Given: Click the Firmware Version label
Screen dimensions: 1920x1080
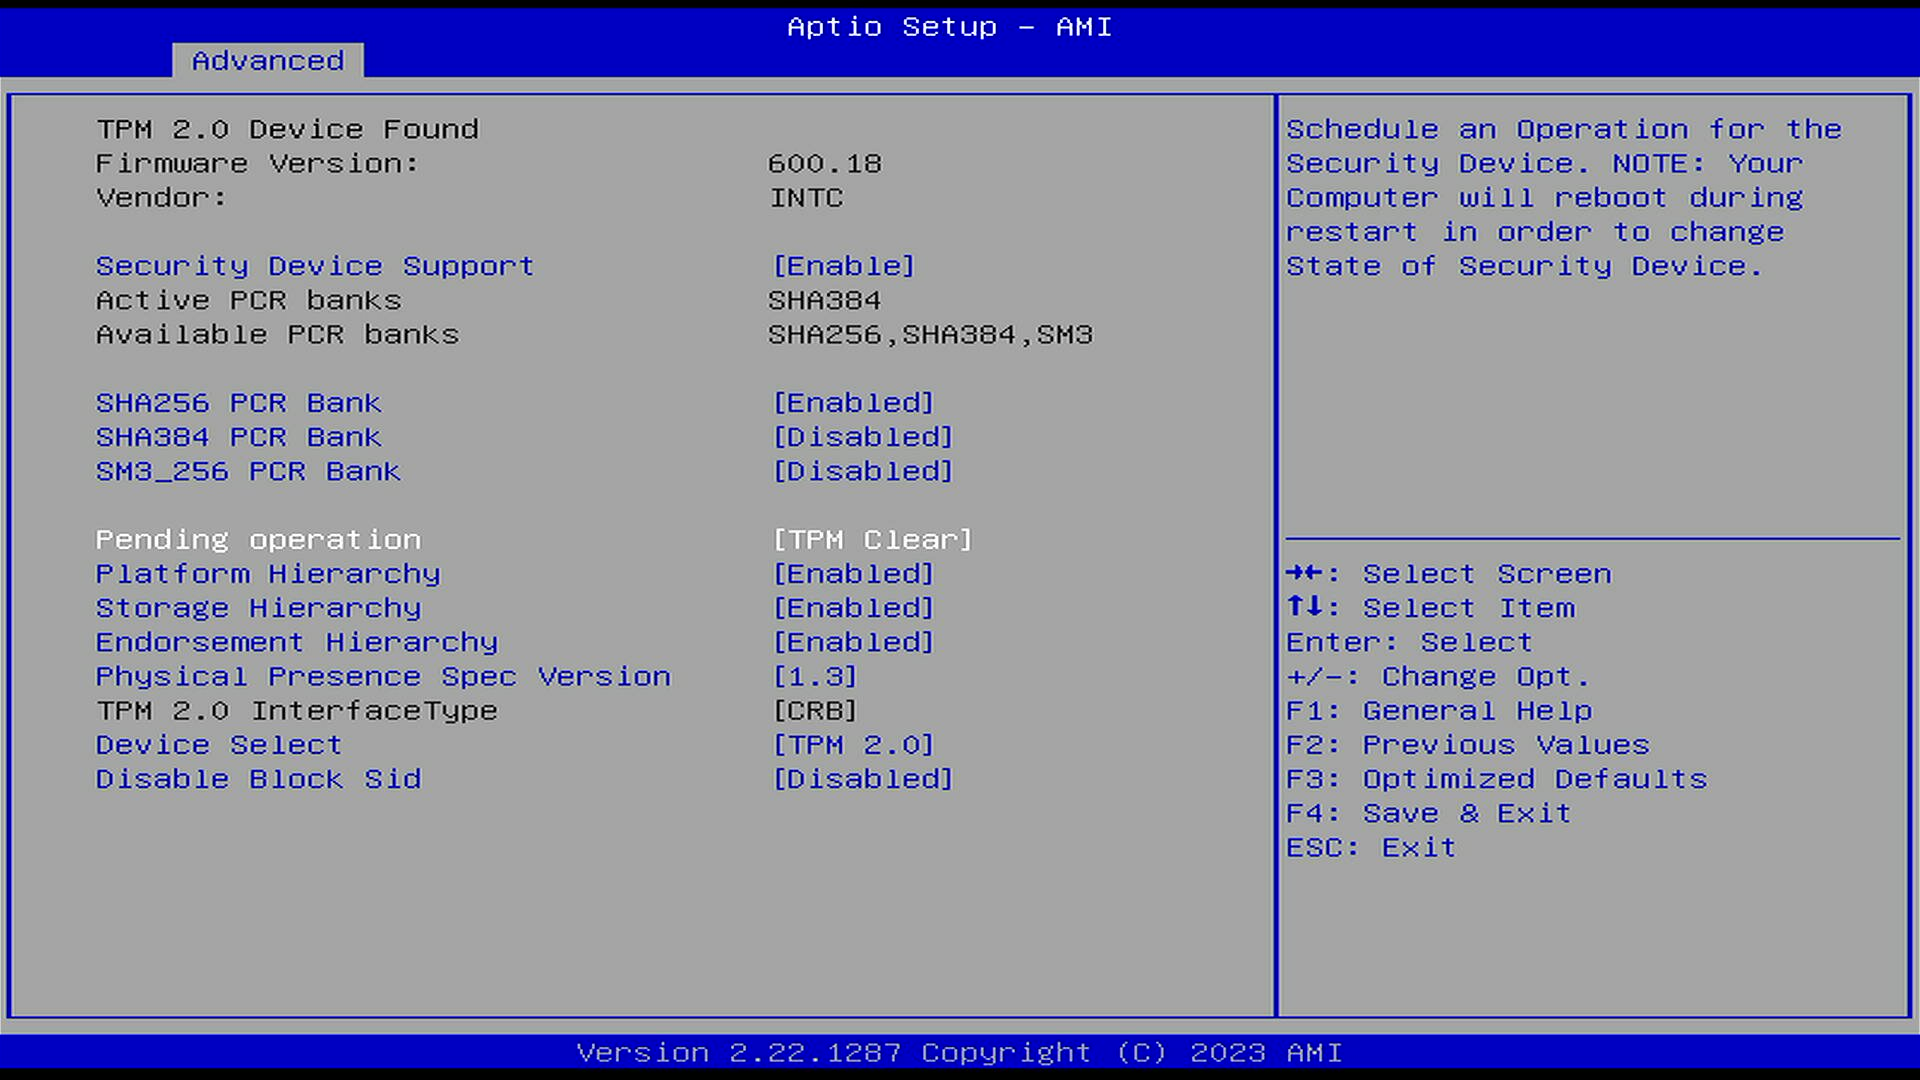Looking at the screenshot, I should (x=257, y=163).
